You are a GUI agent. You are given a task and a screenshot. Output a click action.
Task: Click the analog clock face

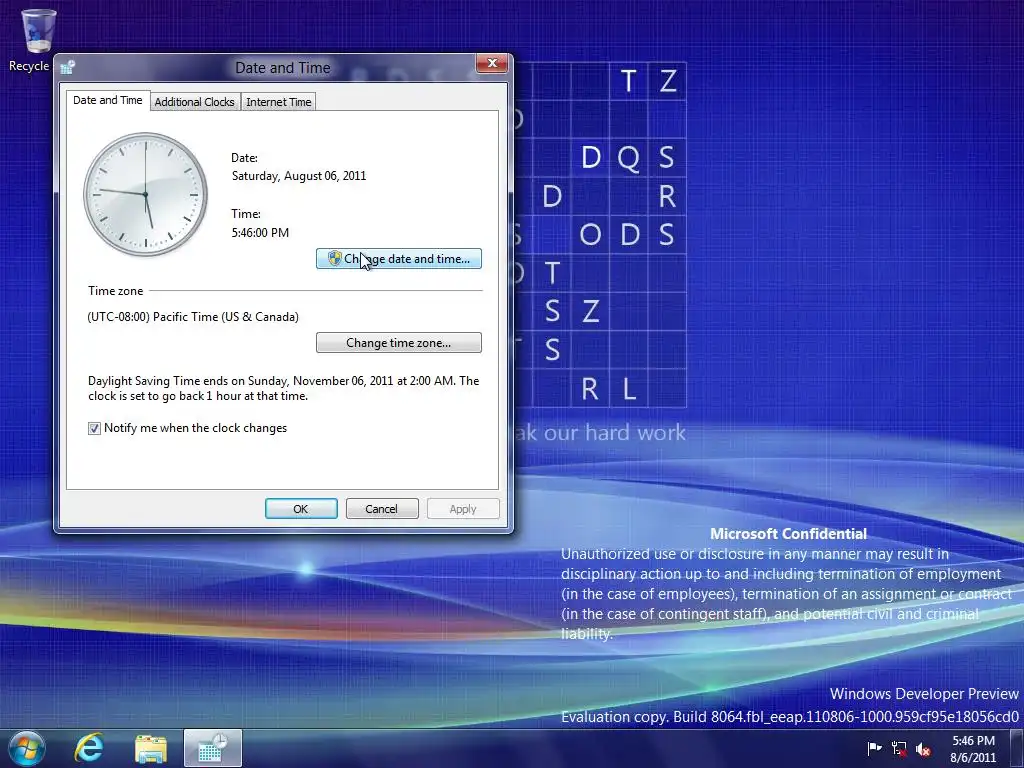146,195
